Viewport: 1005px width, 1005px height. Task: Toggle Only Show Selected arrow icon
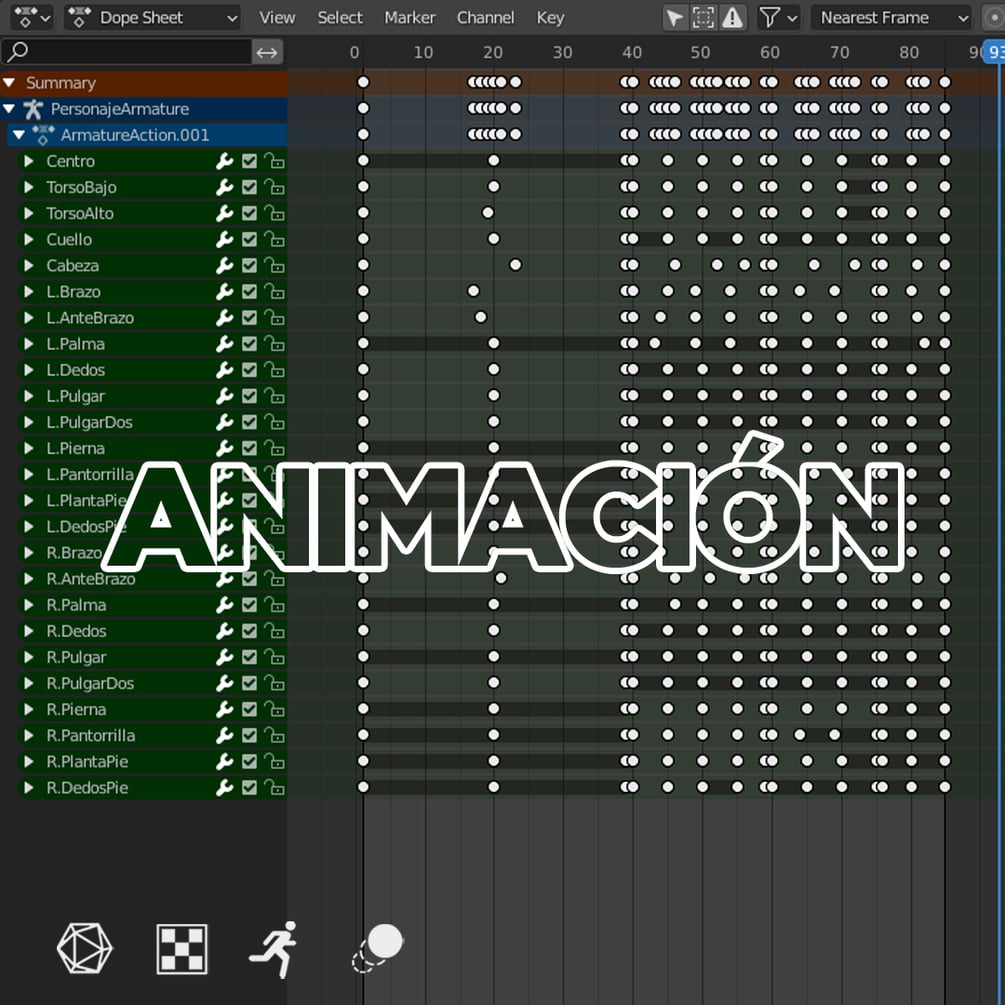(x=675, y=18)
